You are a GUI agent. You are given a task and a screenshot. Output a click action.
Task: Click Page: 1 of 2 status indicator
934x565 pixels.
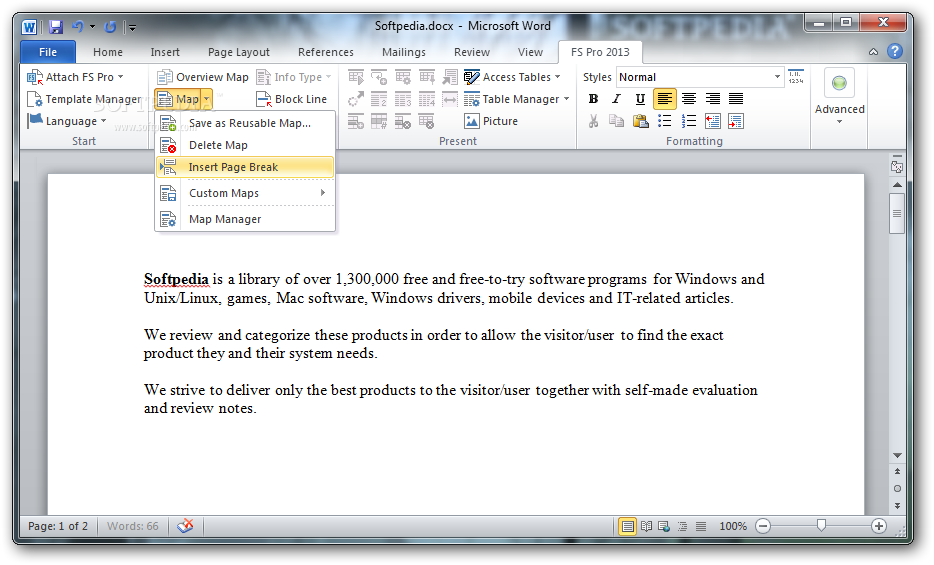[58, 526]
